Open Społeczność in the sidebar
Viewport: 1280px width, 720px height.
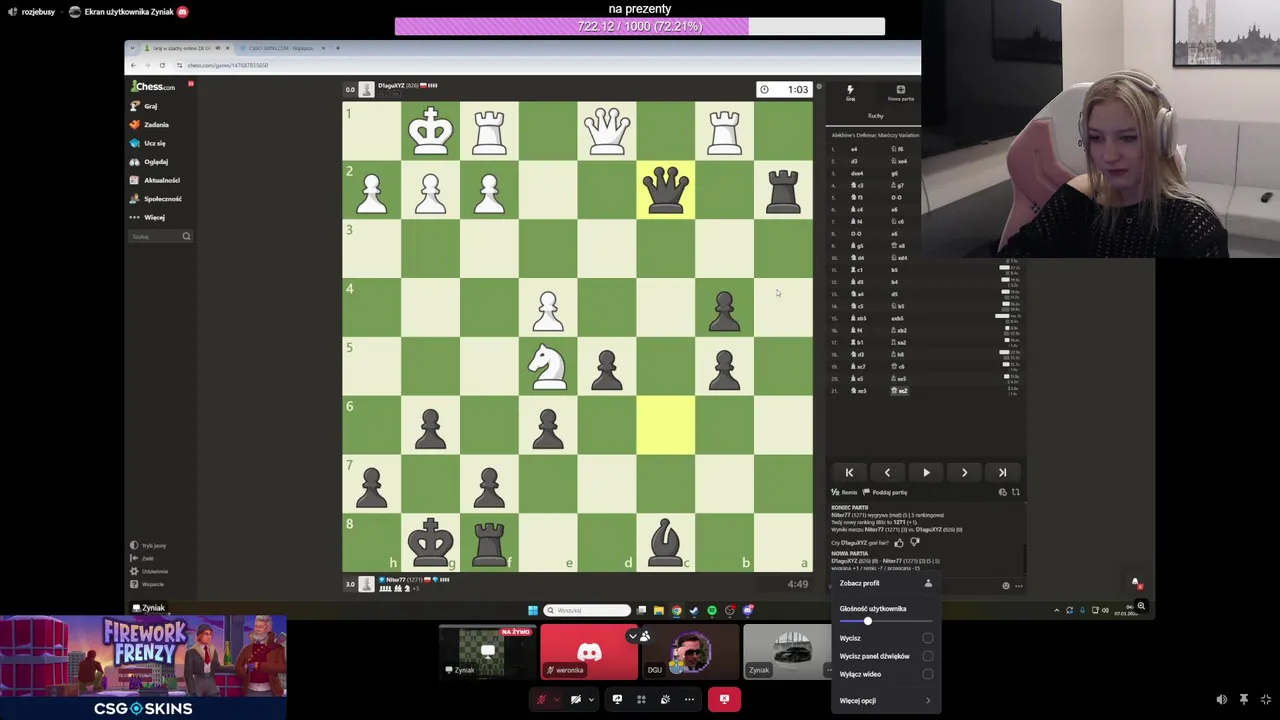[x=156, y=199]
